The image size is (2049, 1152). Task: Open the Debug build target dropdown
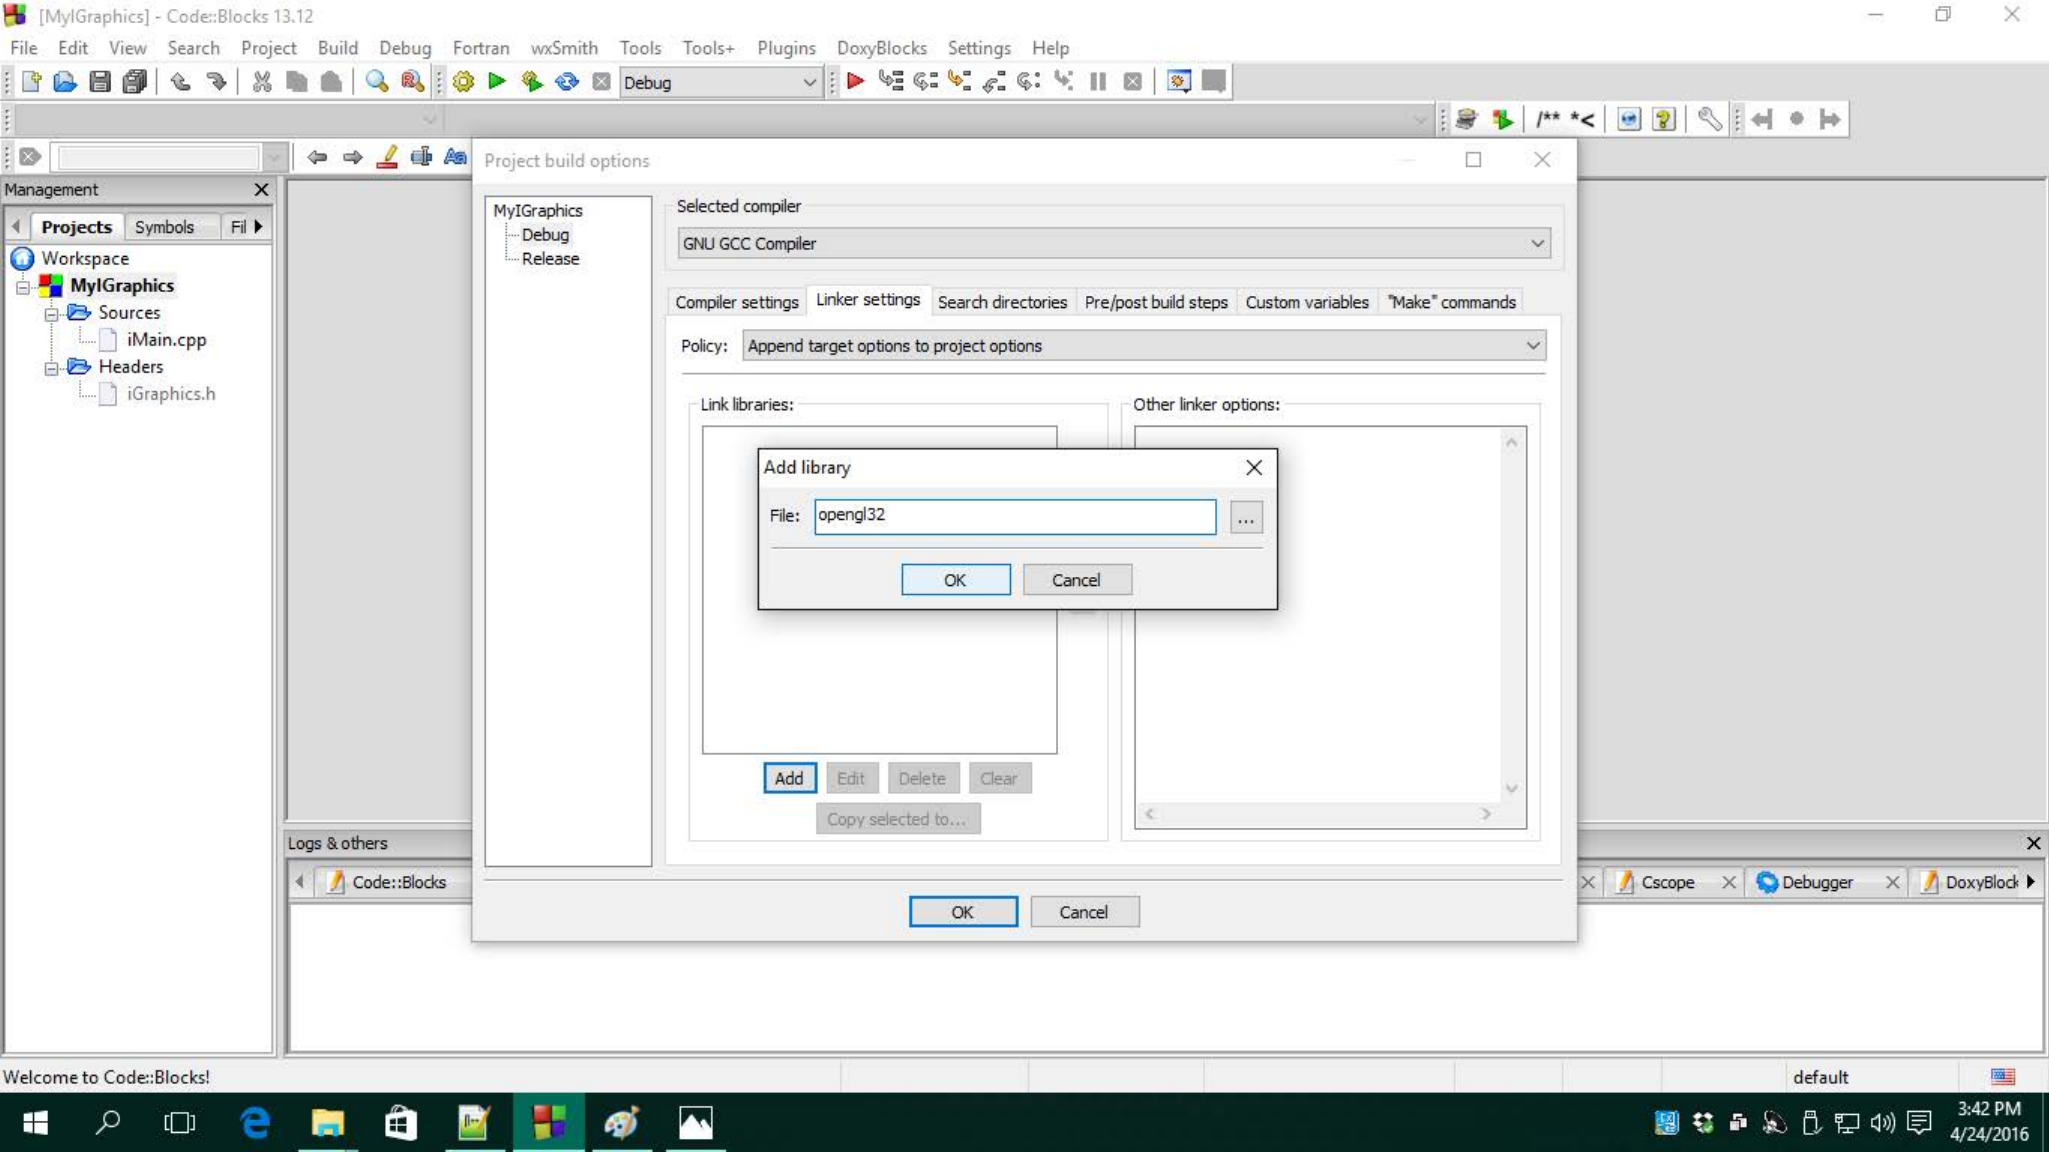coord(720,83)
